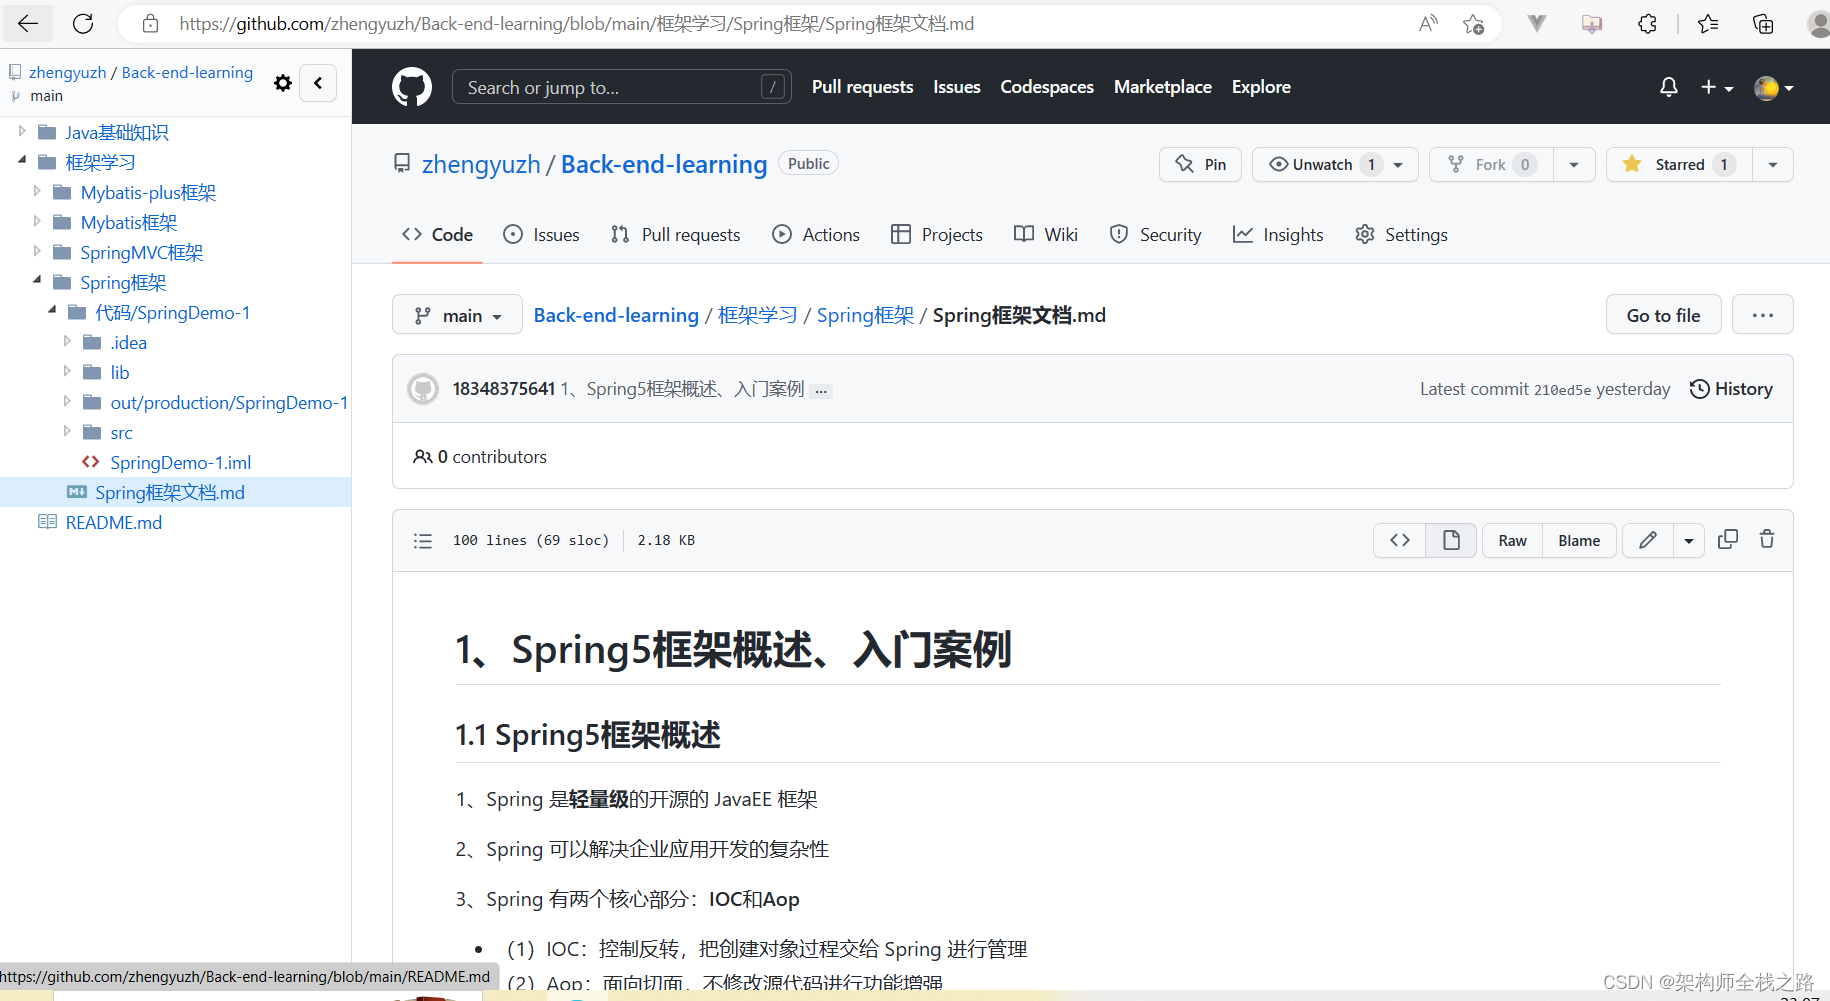1830x1001 pixels.
Task: Open commit hash 210ed5e
Action: [1562, 390]
